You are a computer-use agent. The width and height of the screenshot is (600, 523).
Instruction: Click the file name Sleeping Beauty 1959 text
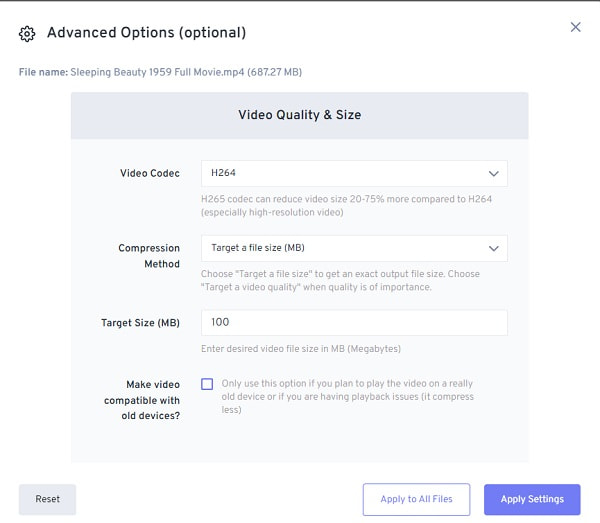click(x=186, y=72)
